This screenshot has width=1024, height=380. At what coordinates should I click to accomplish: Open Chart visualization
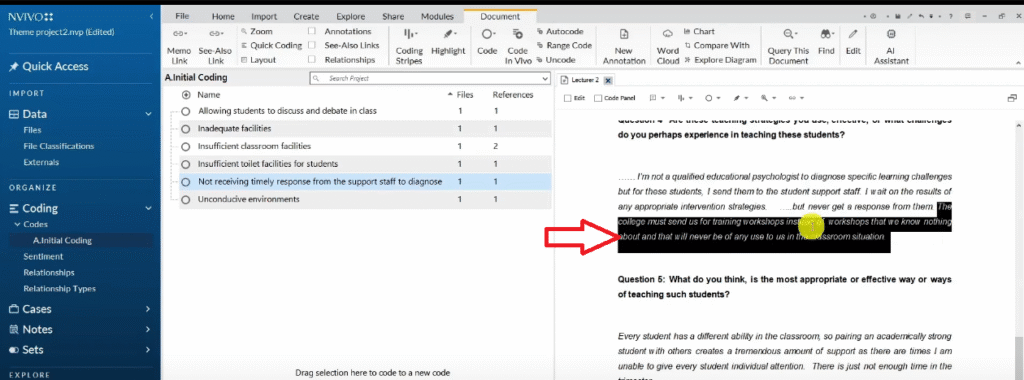click(x=699, y=31)
